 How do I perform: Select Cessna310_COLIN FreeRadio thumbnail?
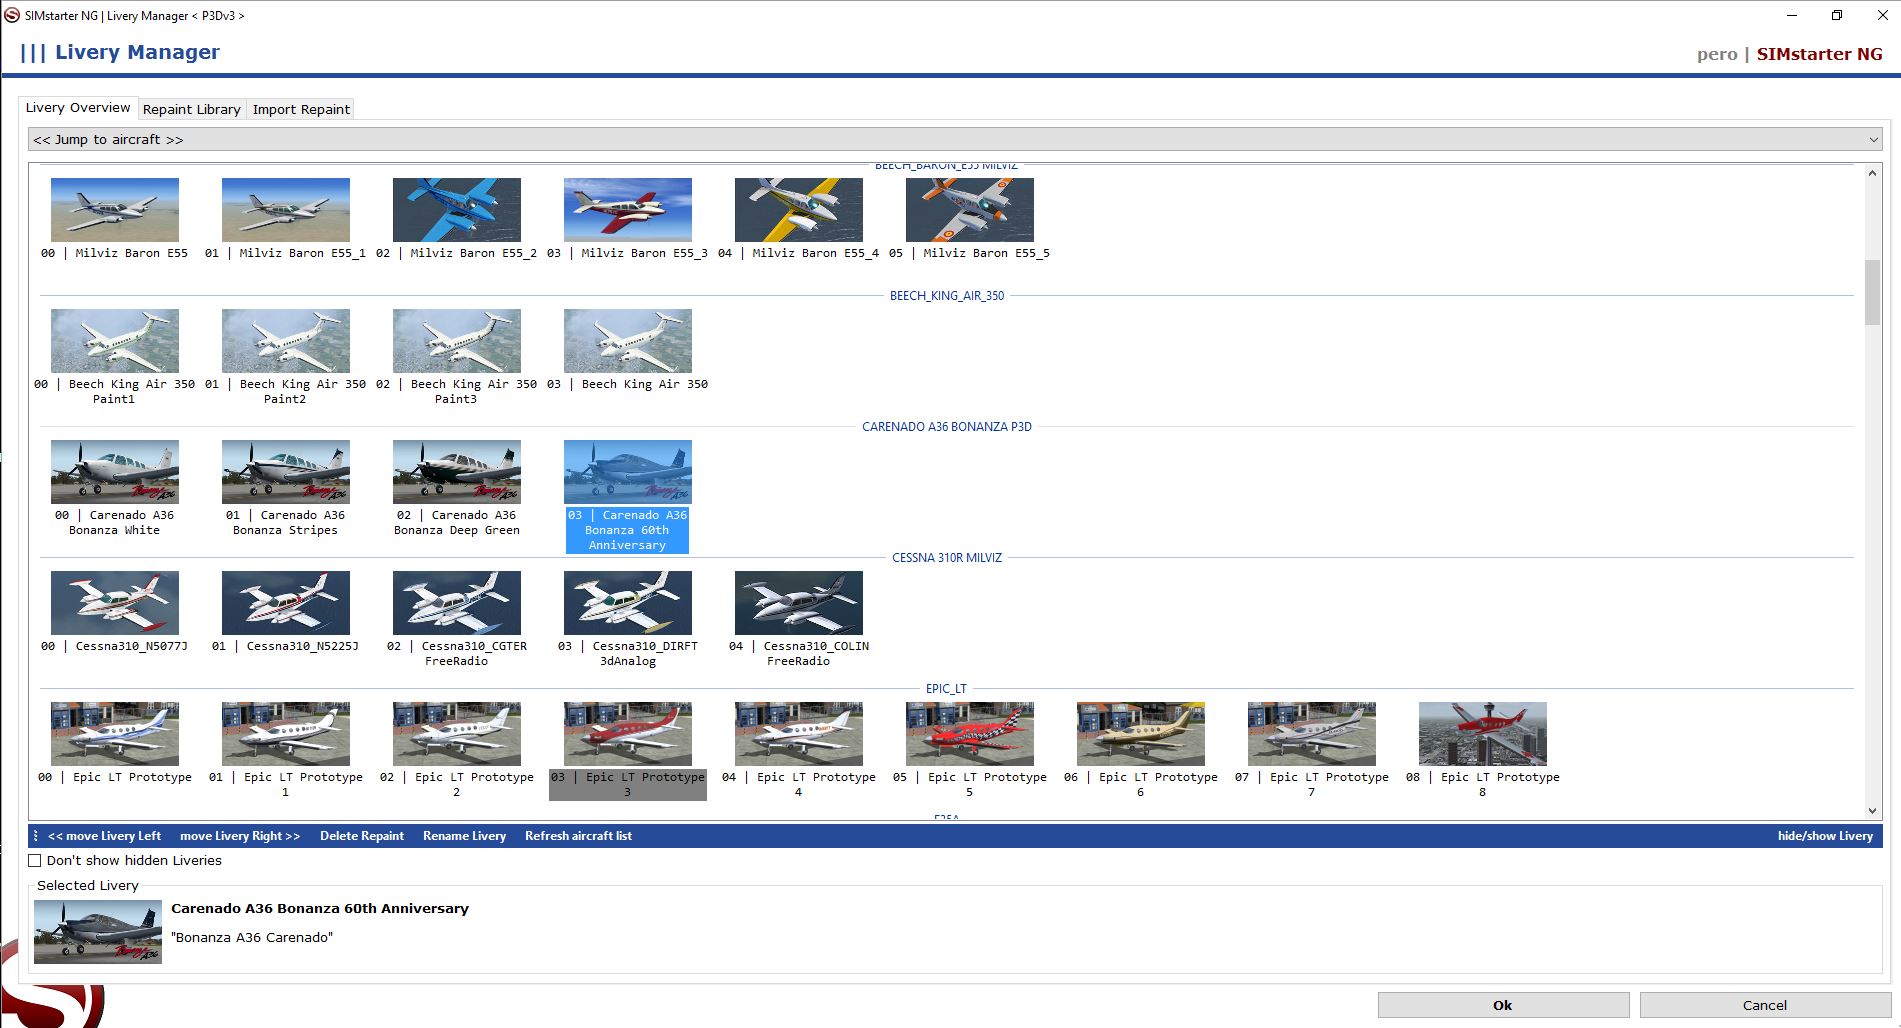(x=799, y=603)
